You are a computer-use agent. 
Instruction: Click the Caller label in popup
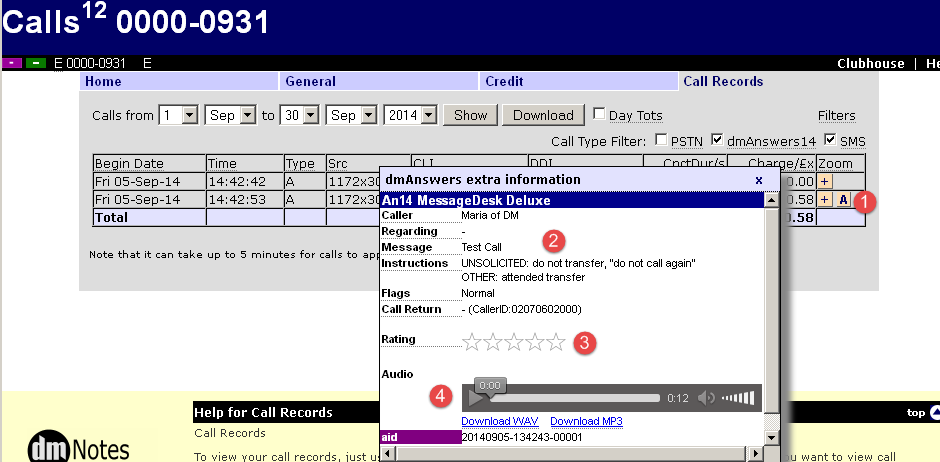[397, 215]
